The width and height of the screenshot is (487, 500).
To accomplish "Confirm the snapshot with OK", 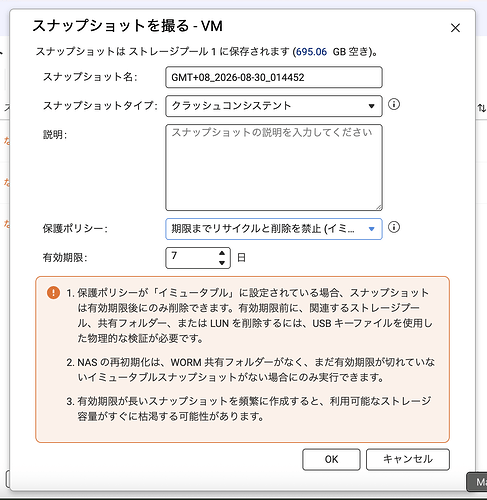I will coord(331,459).
